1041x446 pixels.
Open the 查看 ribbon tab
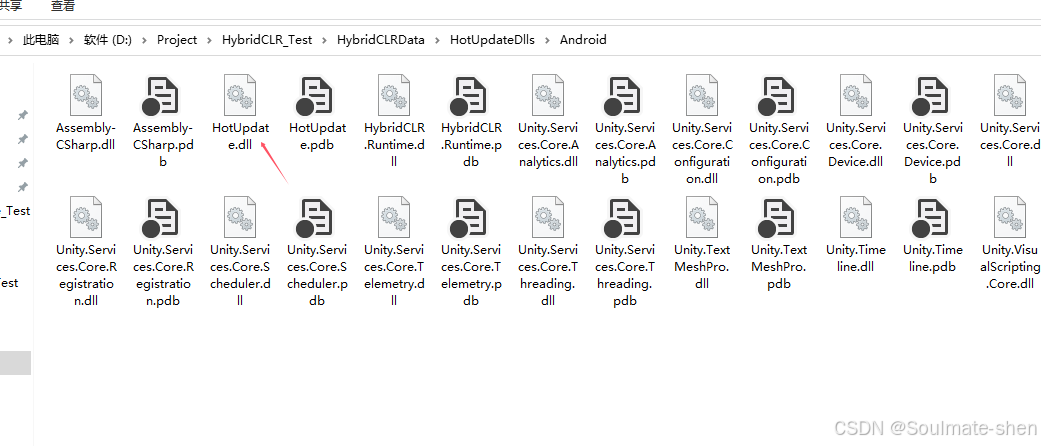coord(63,6)
